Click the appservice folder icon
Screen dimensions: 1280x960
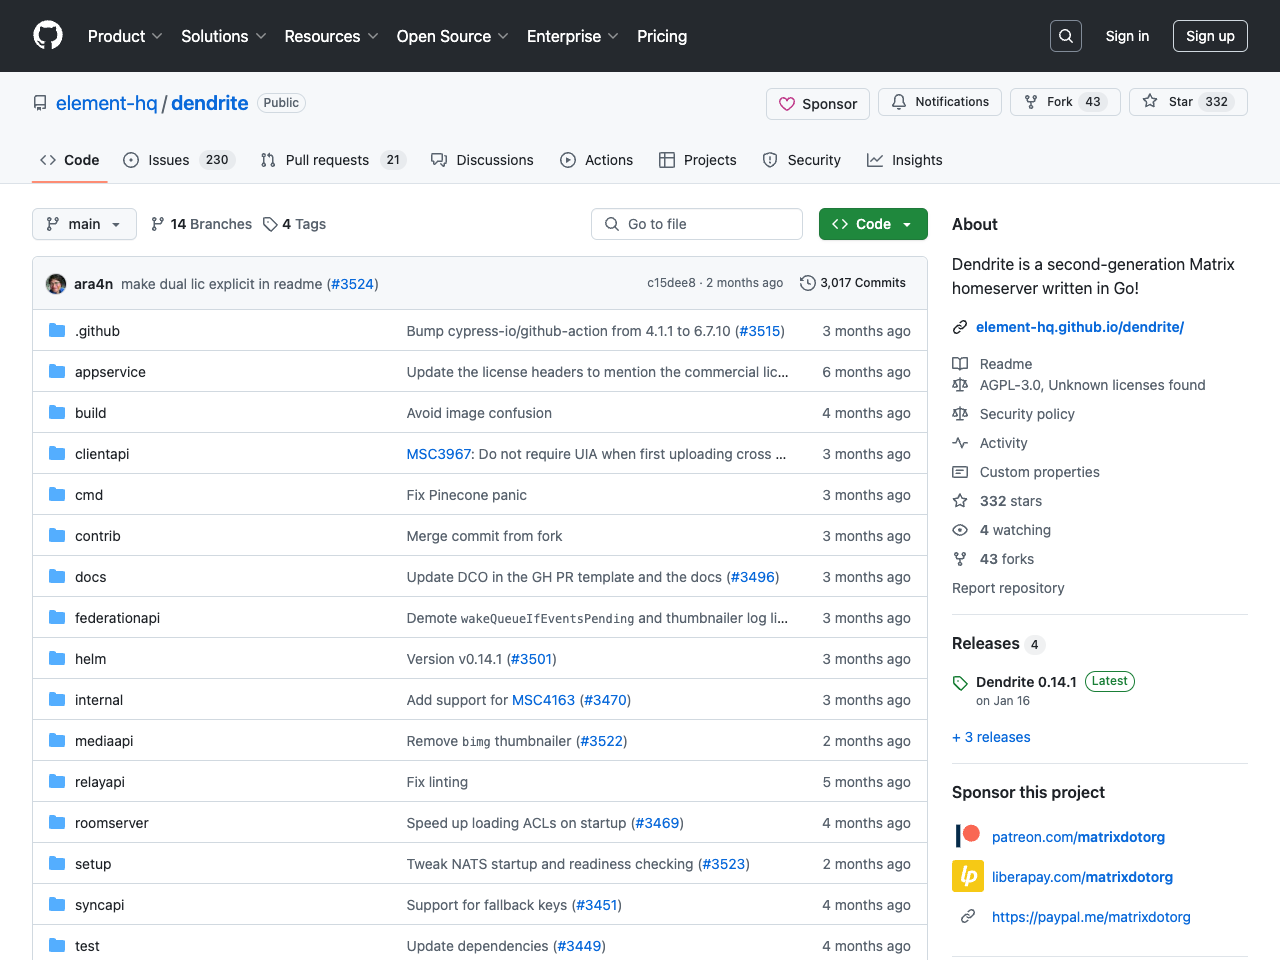coord(57,372)
